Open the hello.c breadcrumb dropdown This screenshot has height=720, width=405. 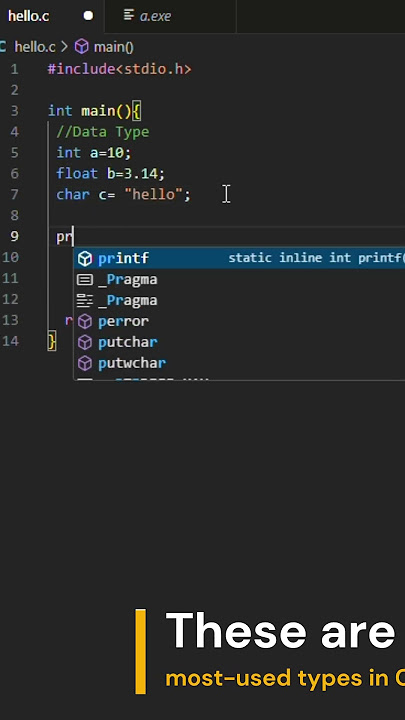tap(35, 47)
